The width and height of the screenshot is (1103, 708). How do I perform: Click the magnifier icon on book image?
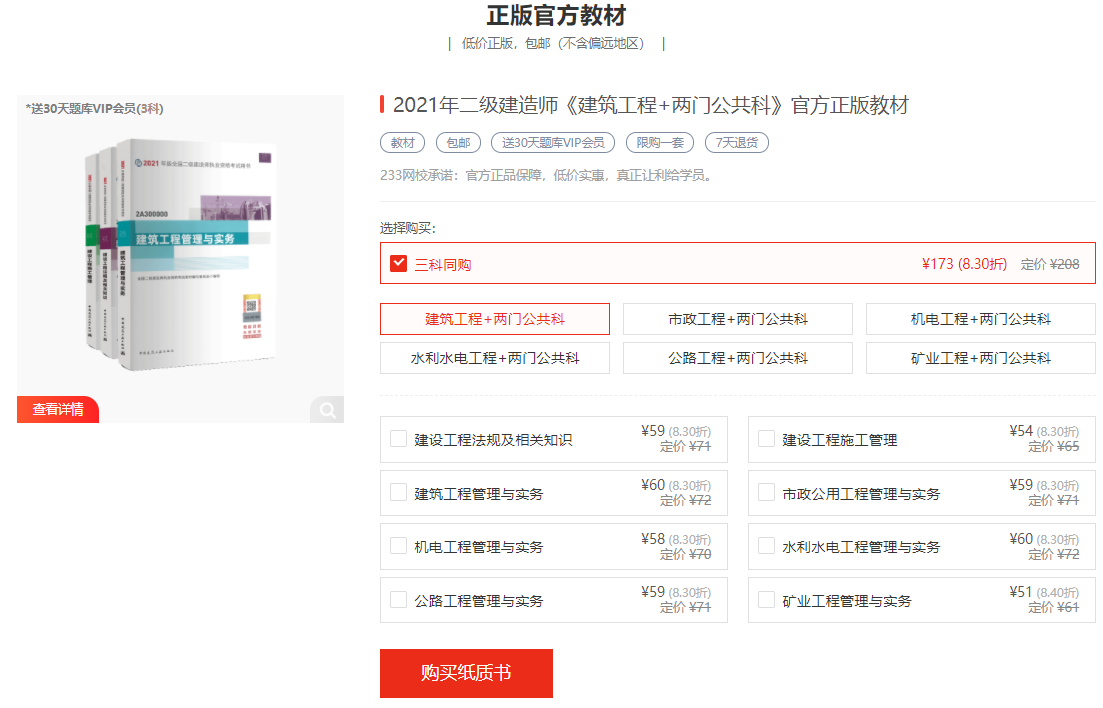click(x=326, y=409)
